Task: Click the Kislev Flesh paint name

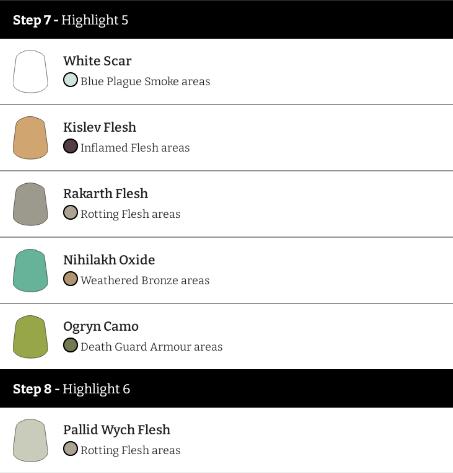Action: pos(100,127)
